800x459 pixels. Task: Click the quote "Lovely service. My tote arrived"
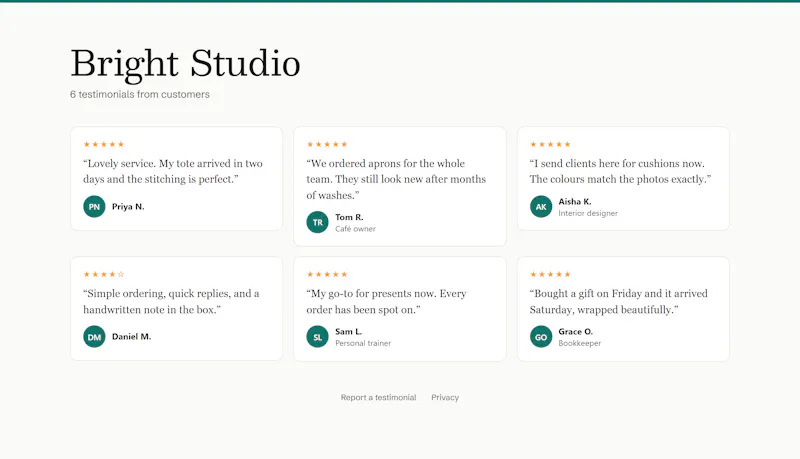click(x=173, y=171)
